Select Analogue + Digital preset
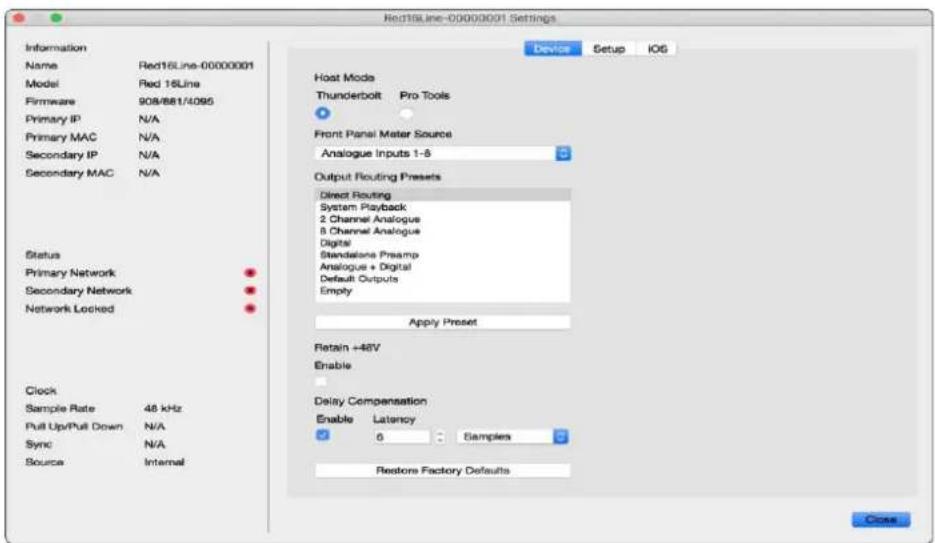The image size is (935, 543). [442, 267]
